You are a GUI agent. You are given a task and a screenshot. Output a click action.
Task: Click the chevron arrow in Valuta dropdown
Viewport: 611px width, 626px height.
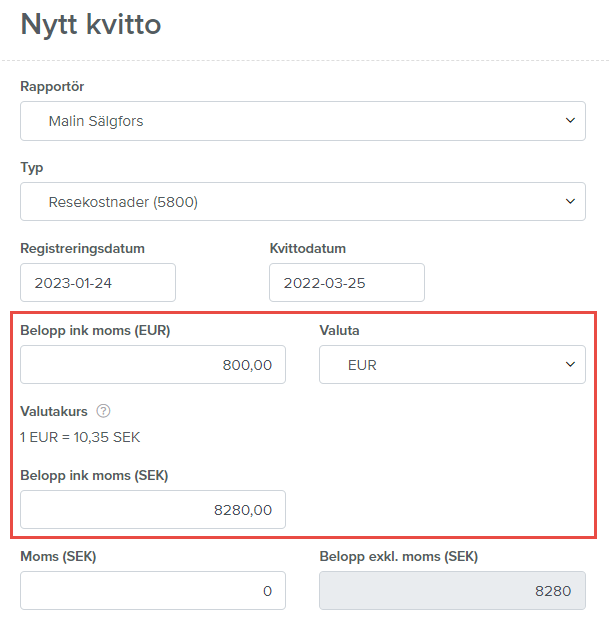[x=570, y=365]
